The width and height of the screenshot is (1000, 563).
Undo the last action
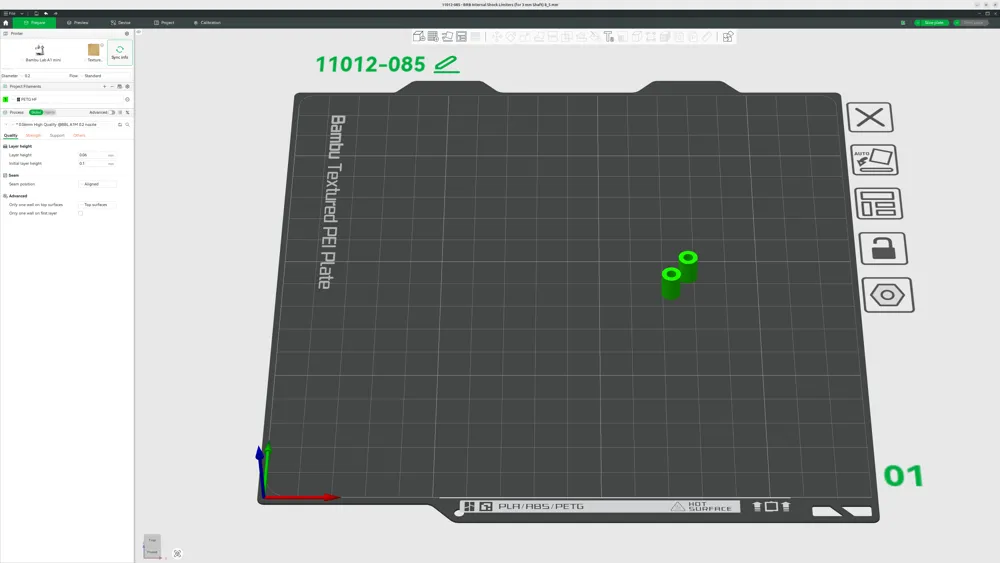(46, 13)
